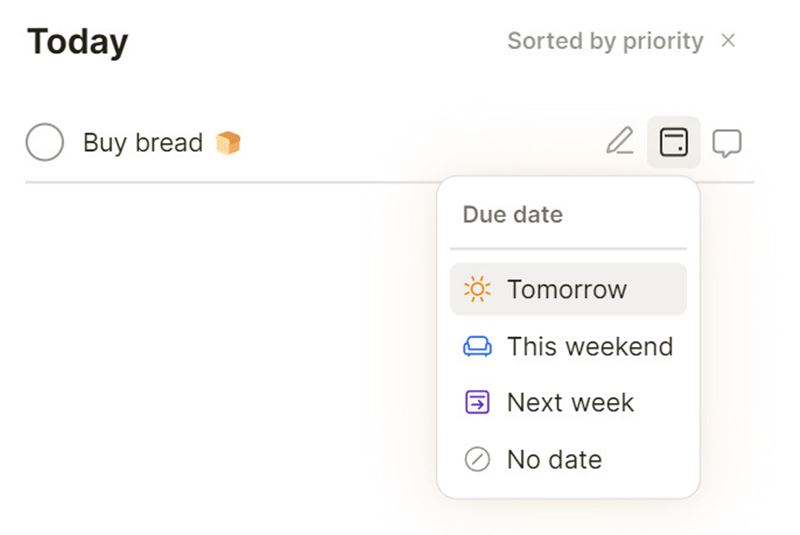Click the pencil edit icon for Buy bread
The image size is (800, 535).
[x=620, y=143]
